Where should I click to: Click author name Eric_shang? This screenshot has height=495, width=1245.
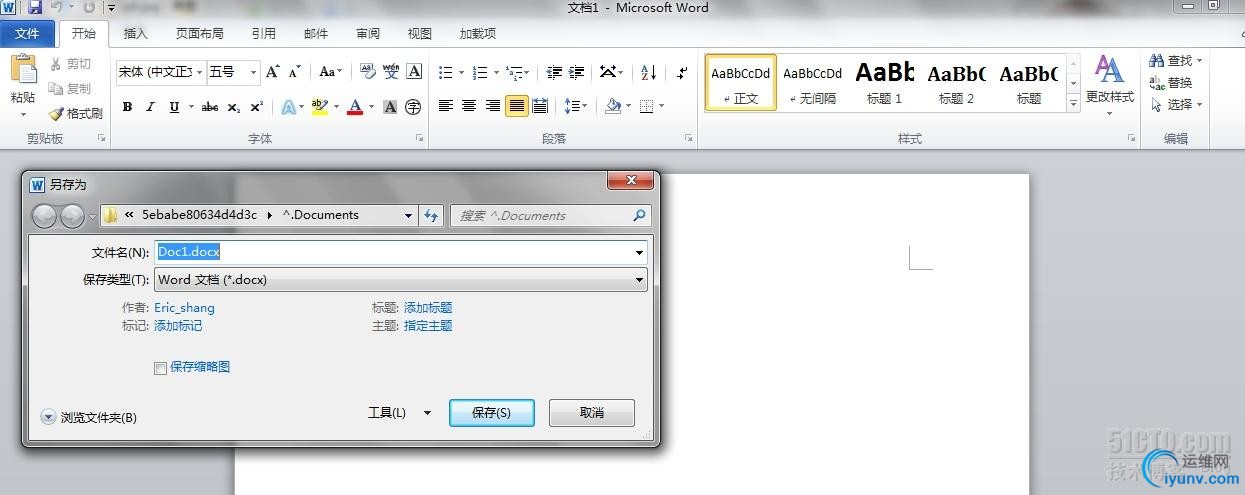coord(184,308)
